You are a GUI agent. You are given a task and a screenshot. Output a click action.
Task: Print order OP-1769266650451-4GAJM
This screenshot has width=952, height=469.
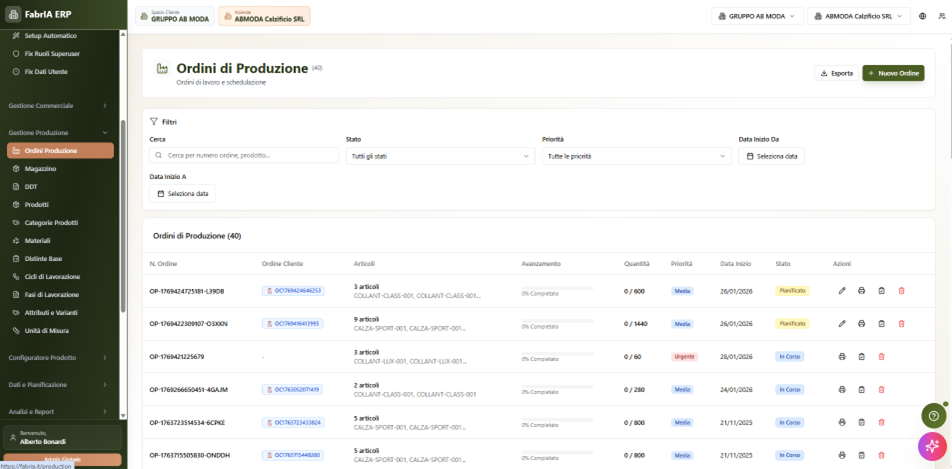pyautogui.click(x=842, y=389)
